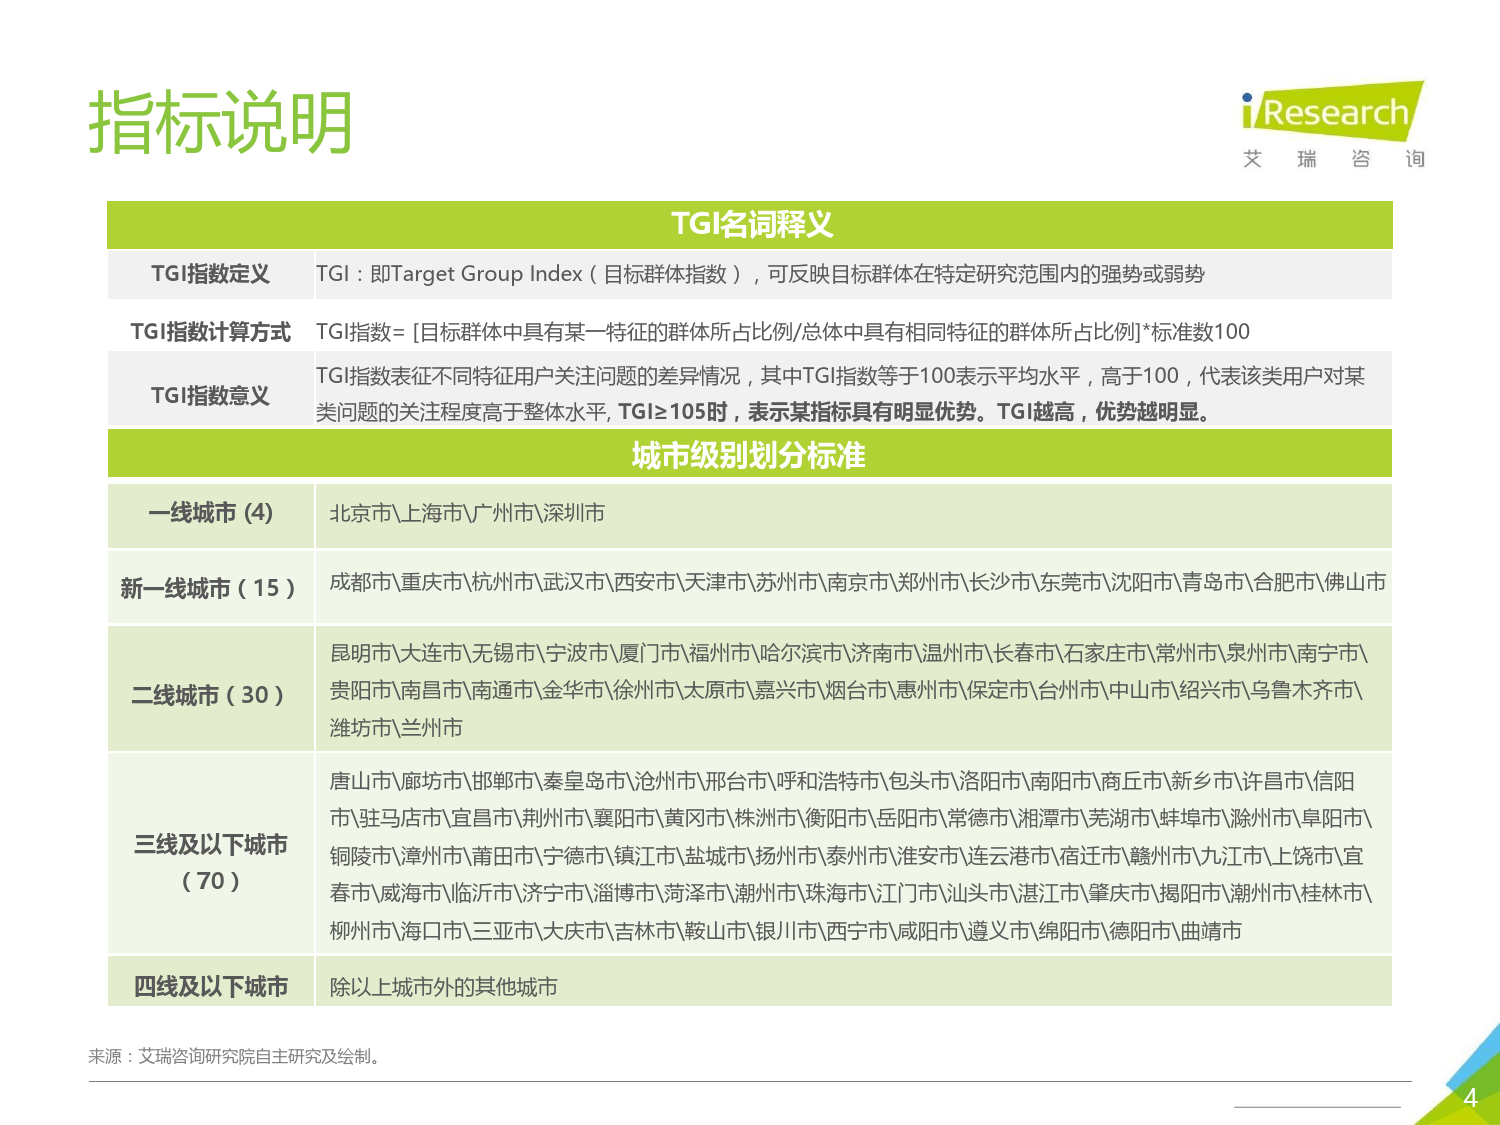The image size is (1500, 1125).
Task: Click the TGI指数计算方式 row label
Action: (x=210, y=332)
